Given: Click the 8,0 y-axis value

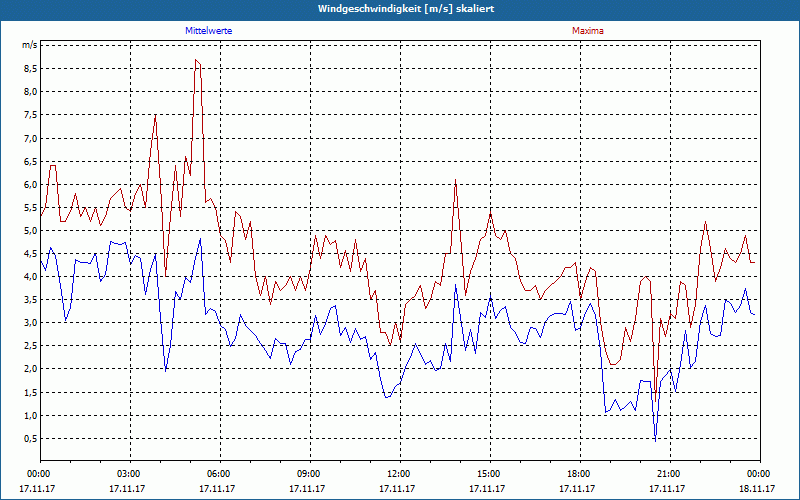Looking at the screenshot, I should (x=30, y=92).
